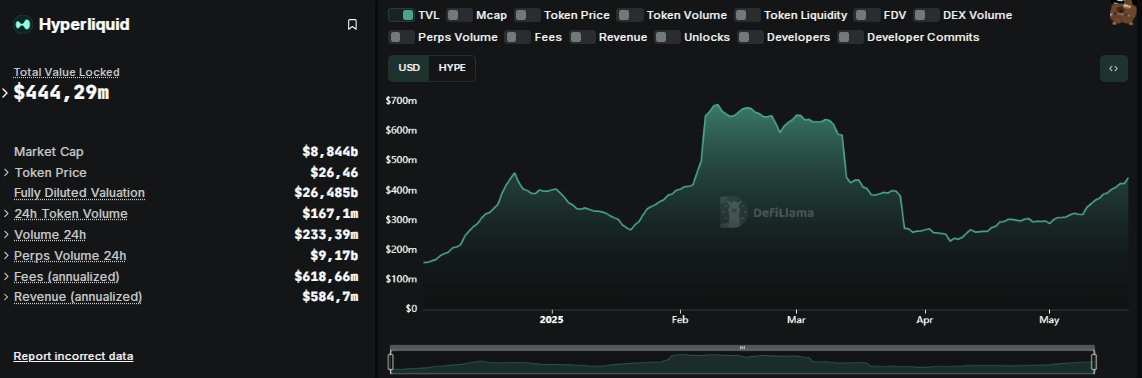Switch on the Revenue toggle

[x=582, y=37]
